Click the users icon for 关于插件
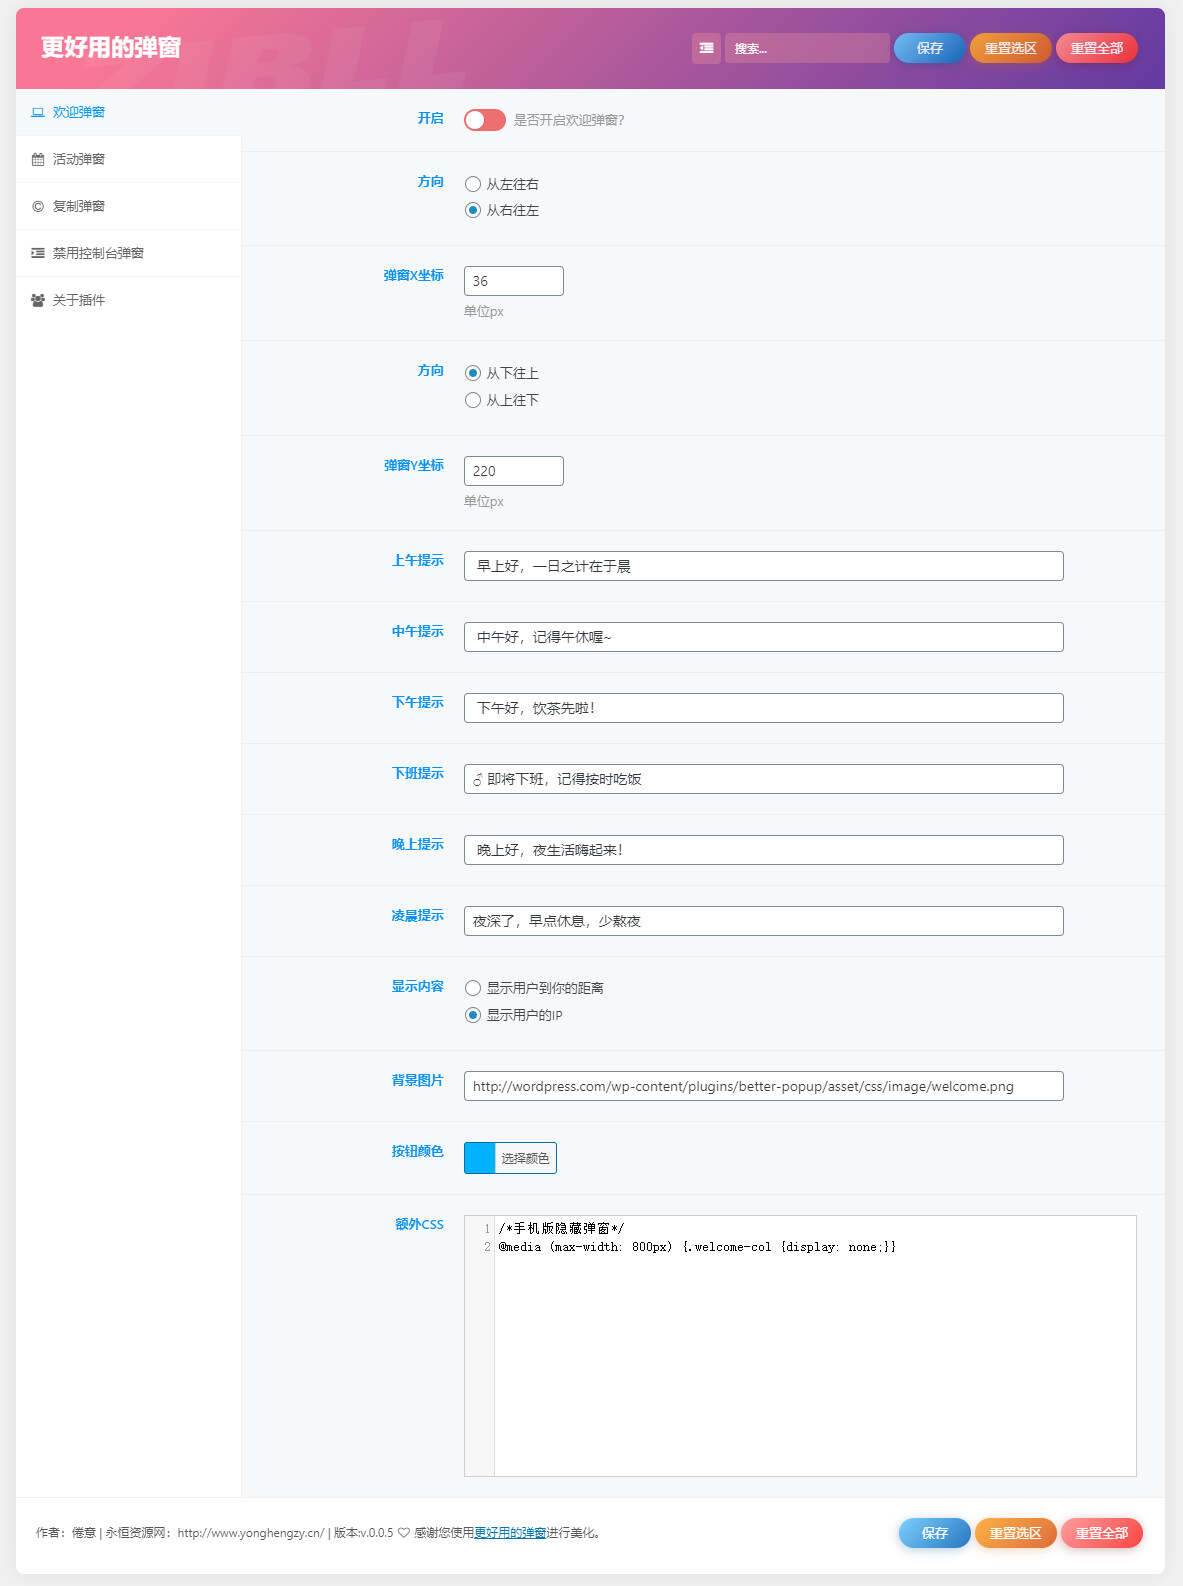1183x1586 pixels. pyautogui.click(x=38, y=300)
